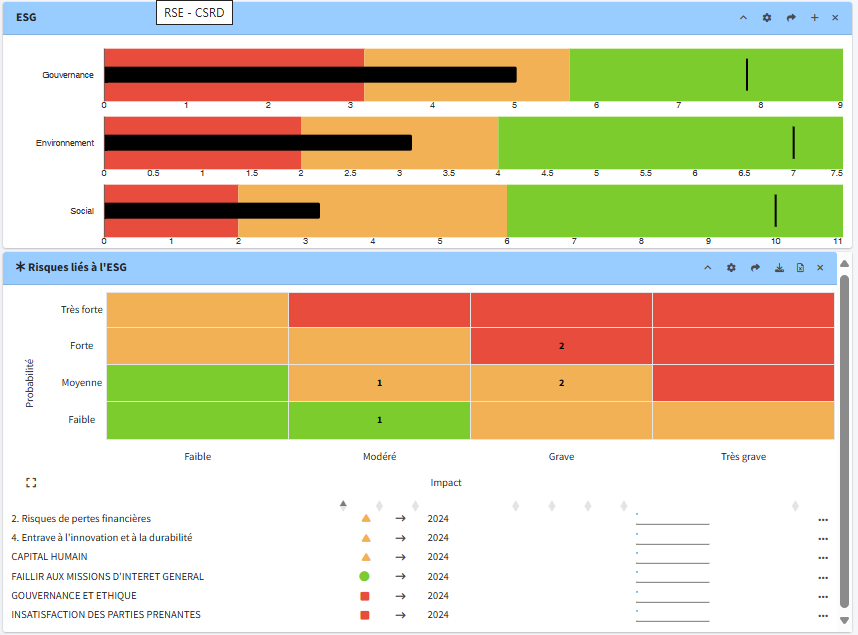The width and height of the screenshot is (858, 635).
Task: Export risks panel to Excel file
Action: click(x=800, y=268)
